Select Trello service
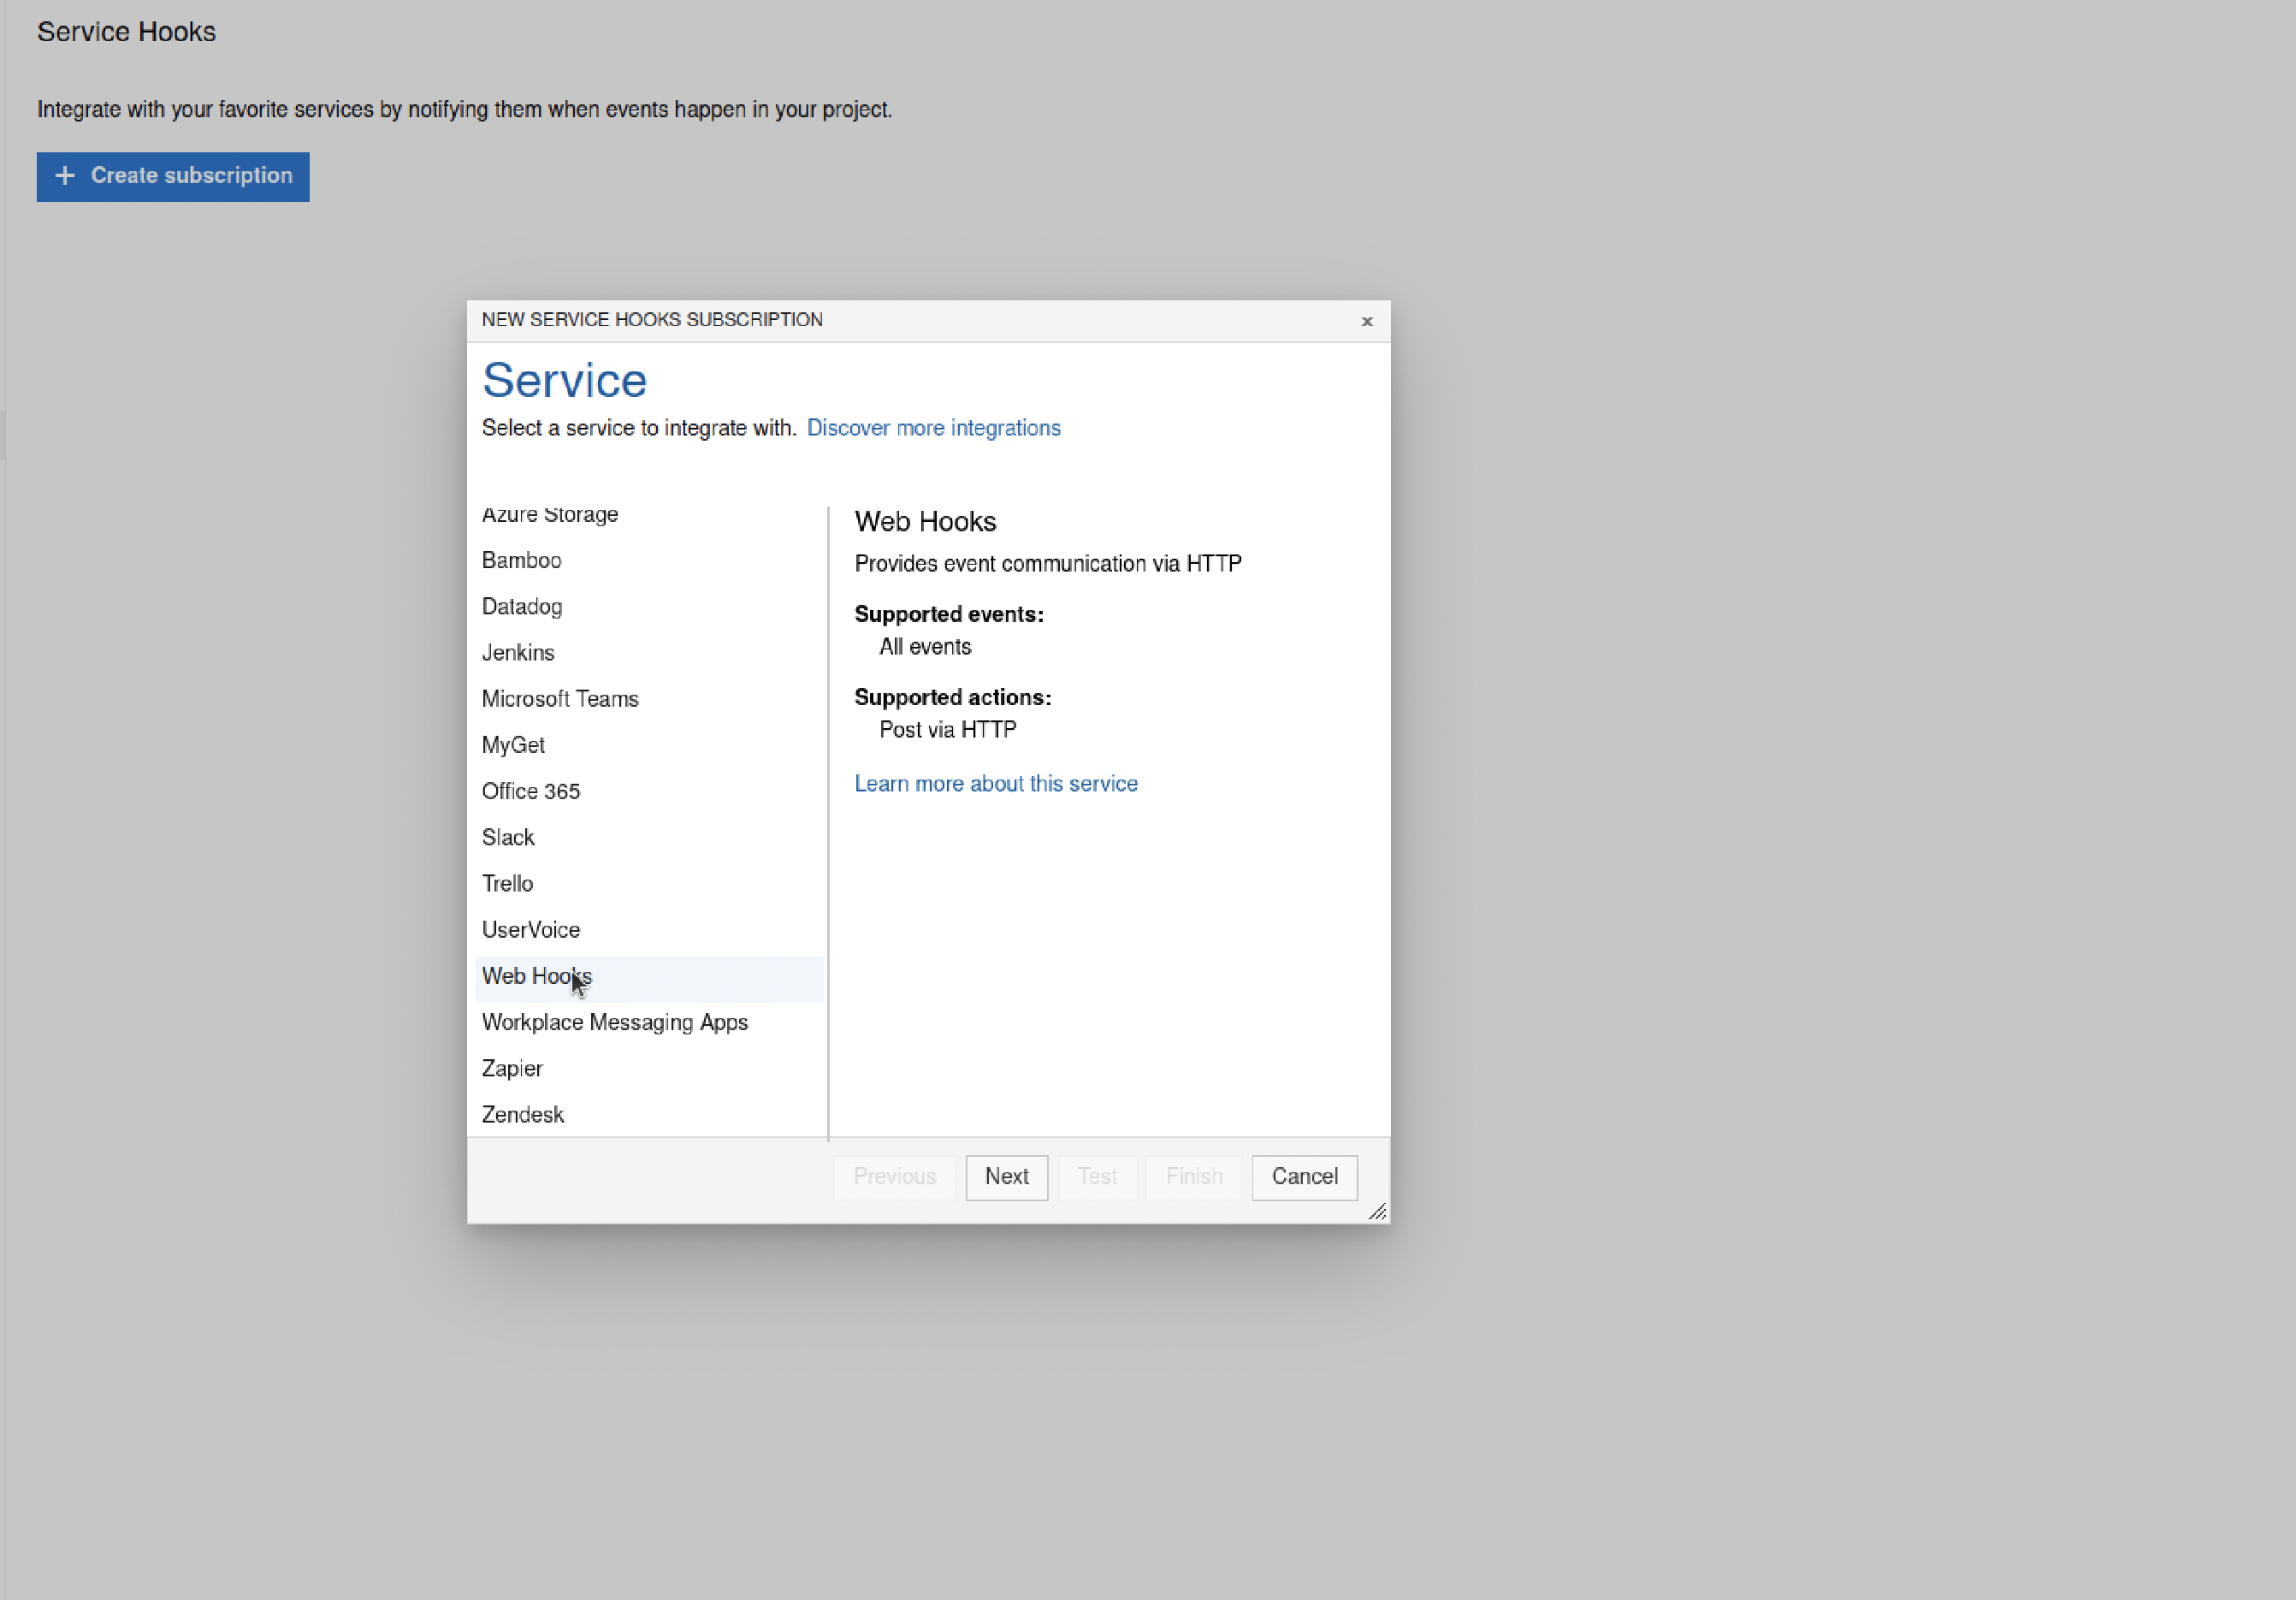 [649, 884]
